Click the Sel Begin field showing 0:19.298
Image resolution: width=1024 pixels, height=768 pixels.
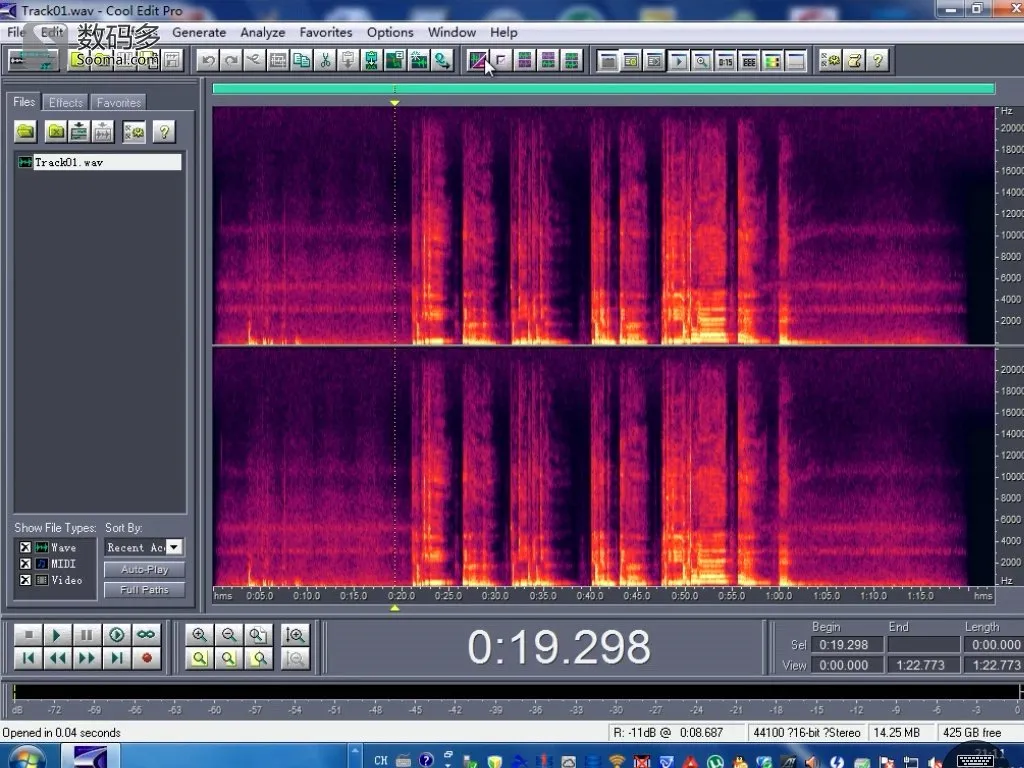click(847, 645)
